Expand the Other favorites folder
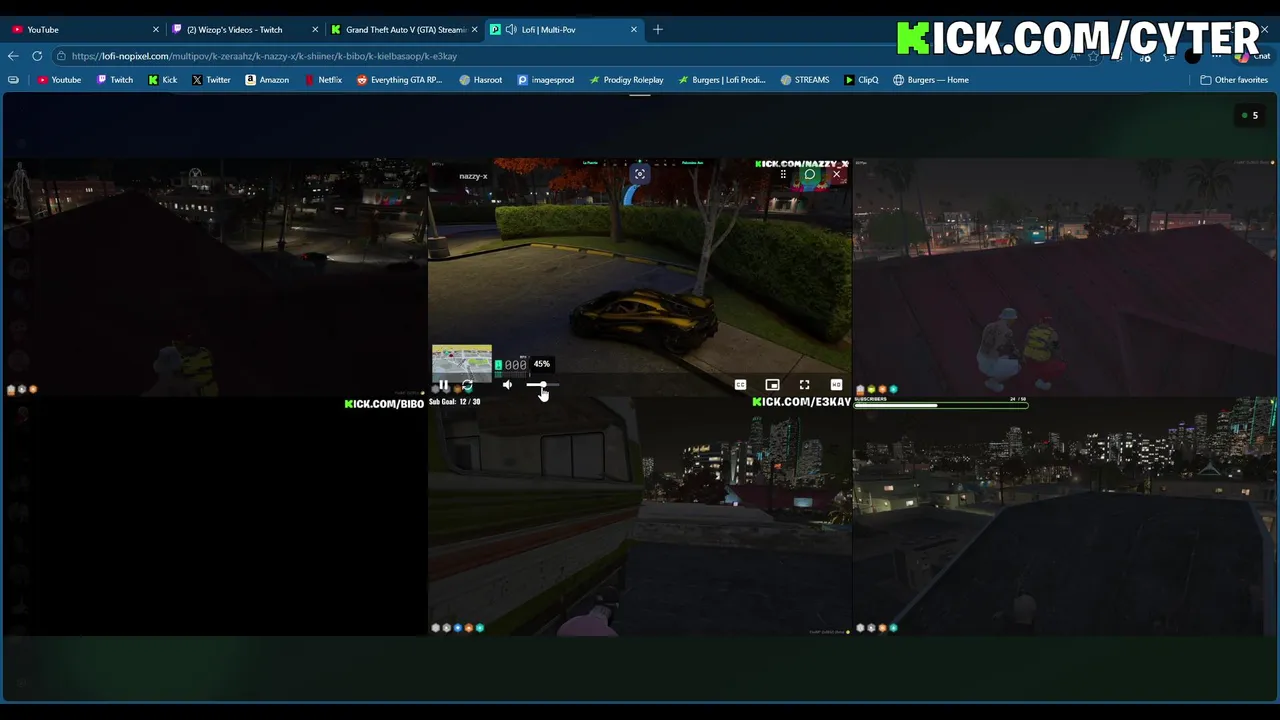Viewport: 1280px width, 720px height. click(x=1234, y=80)
